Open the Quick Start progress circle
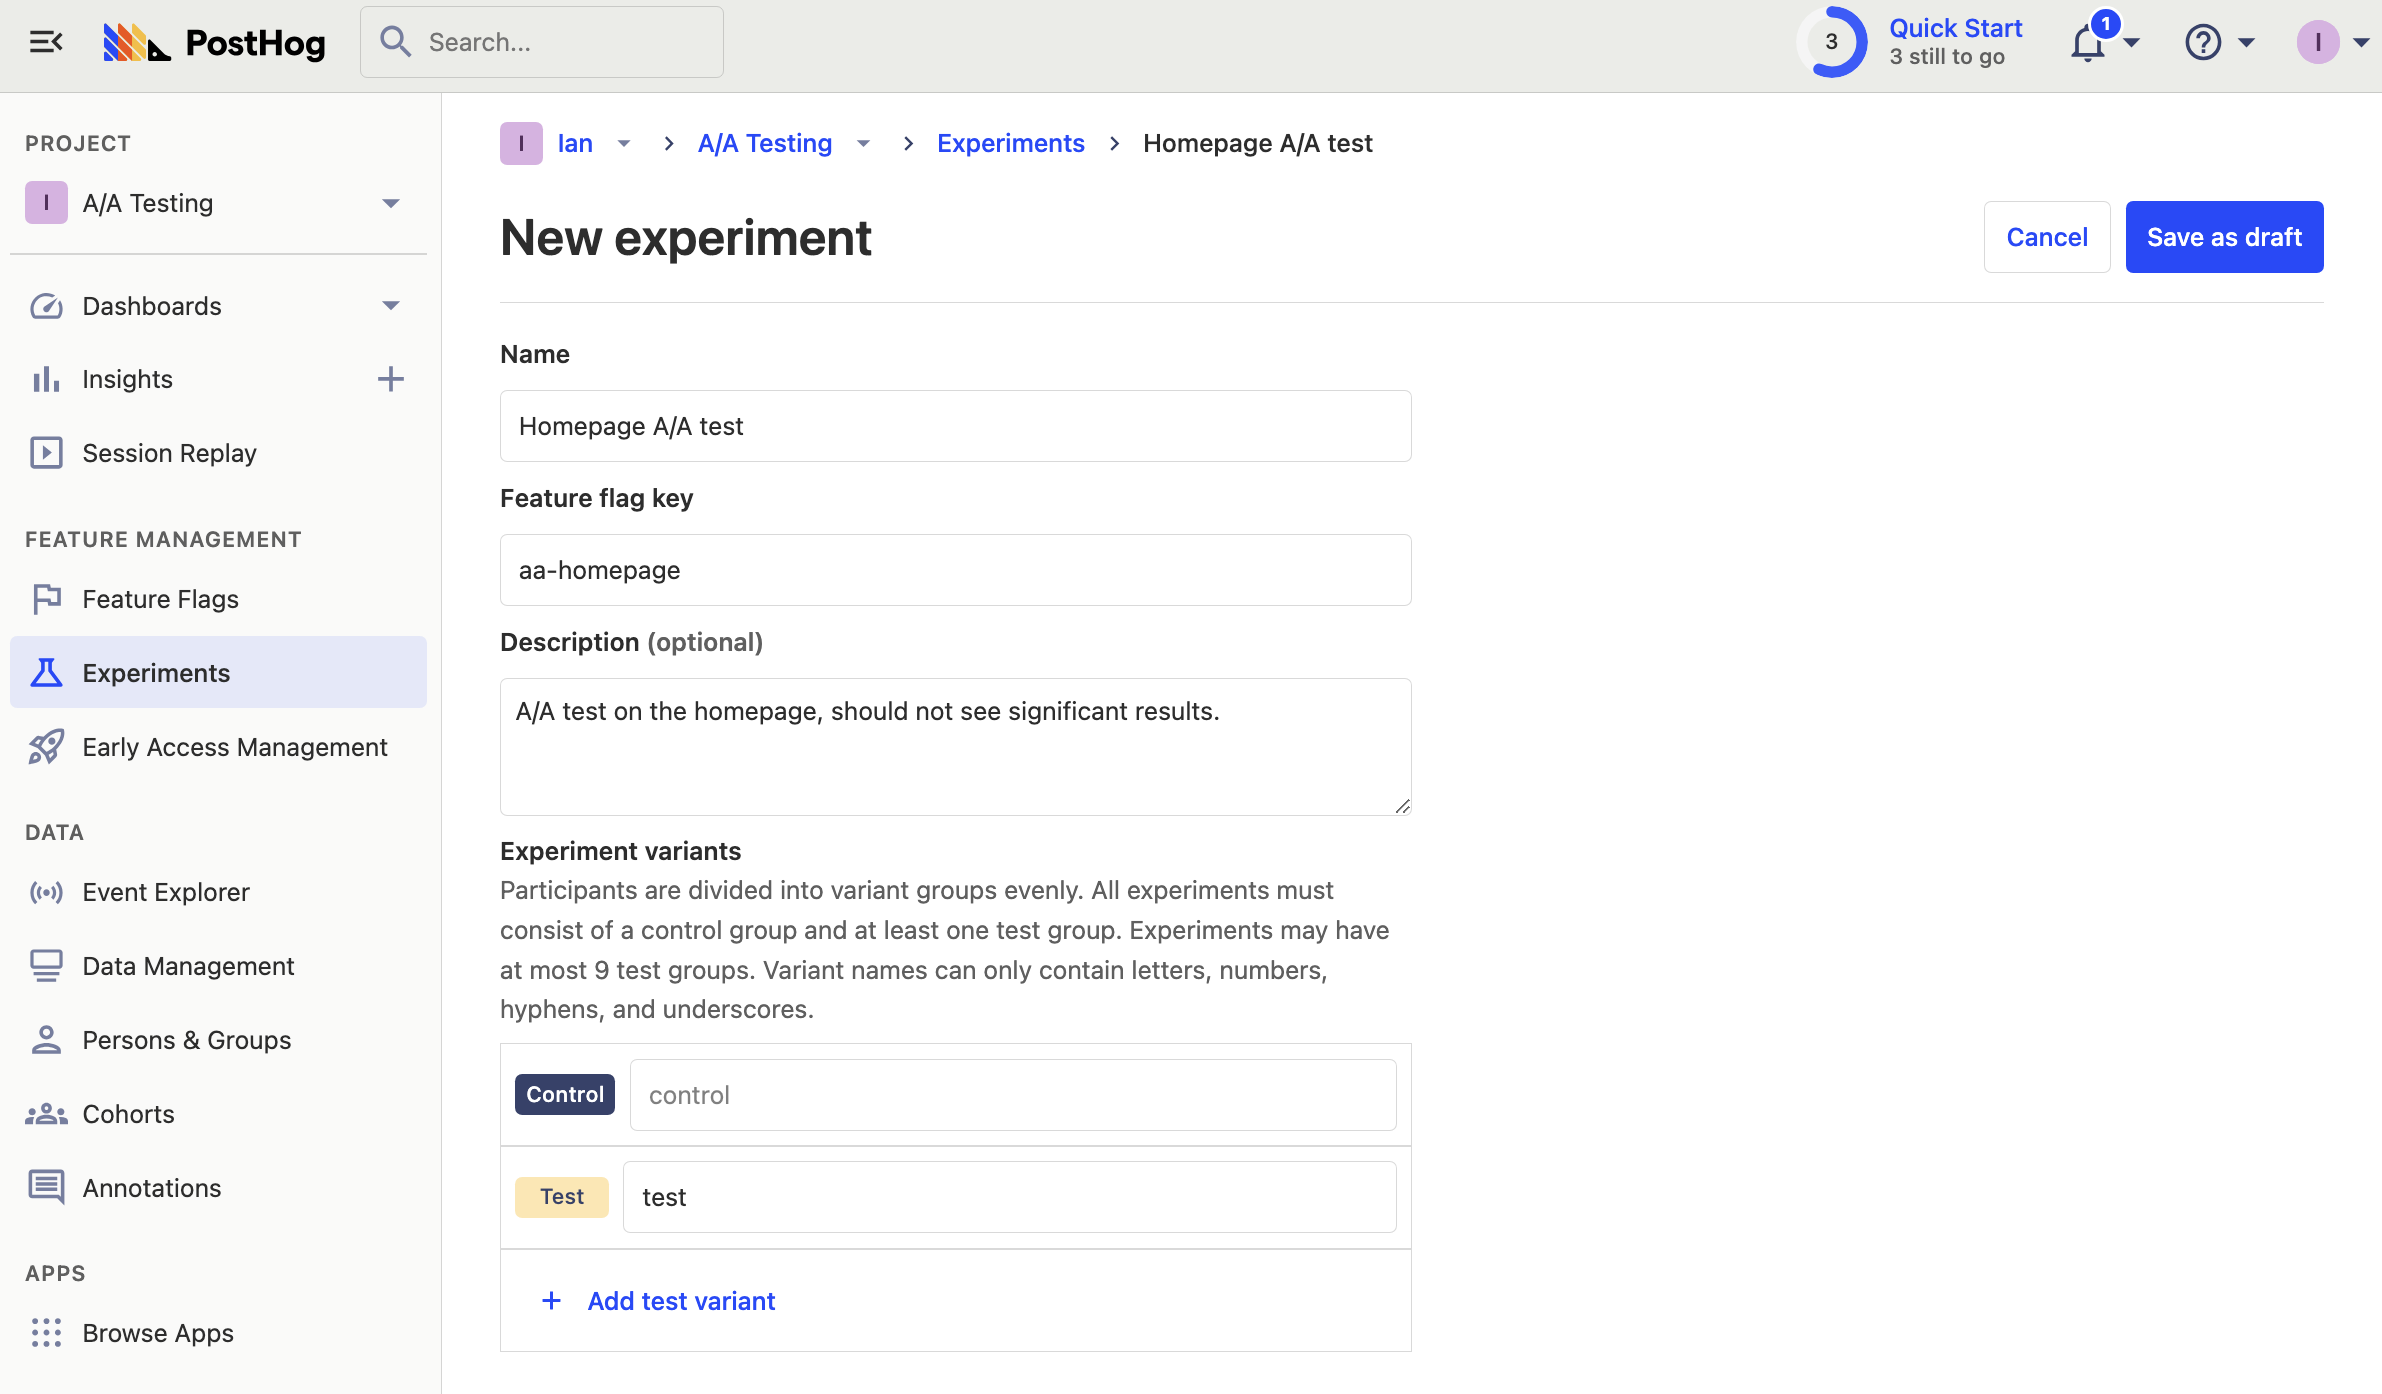This screenshot has width=2382, height=1394. pyautogui.click(x=1832, y=42)
